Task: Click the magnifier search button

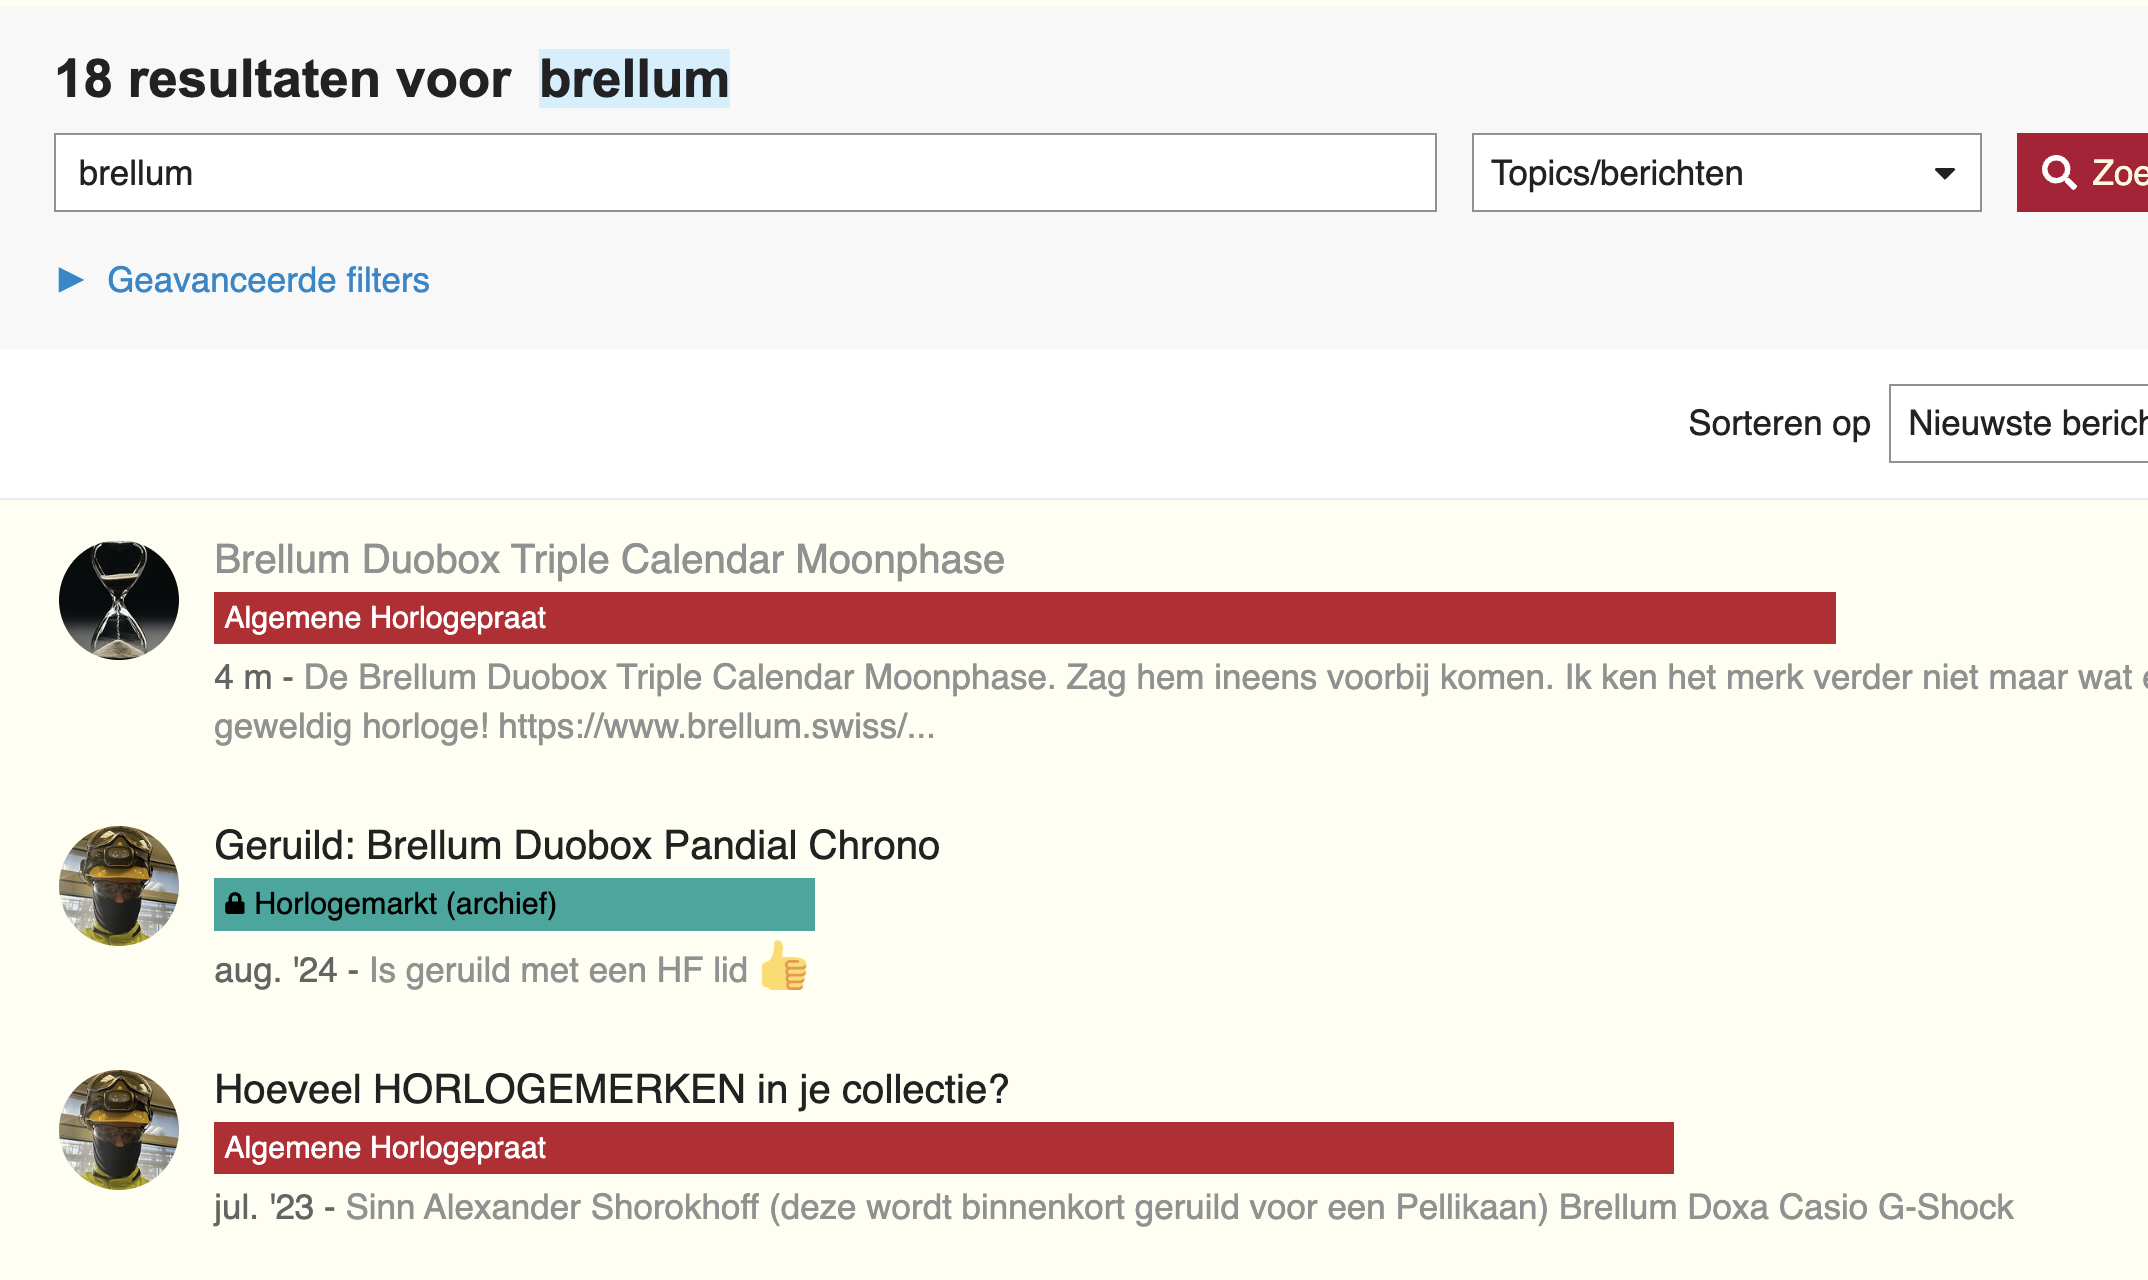Action: click(x=2082, y=172)
